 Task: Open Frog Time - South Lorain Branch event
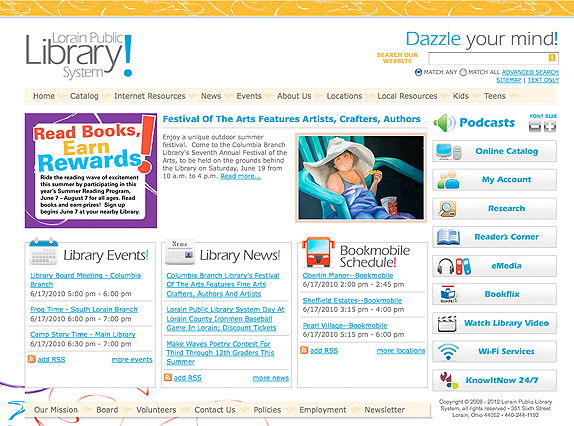coord(84,309)
